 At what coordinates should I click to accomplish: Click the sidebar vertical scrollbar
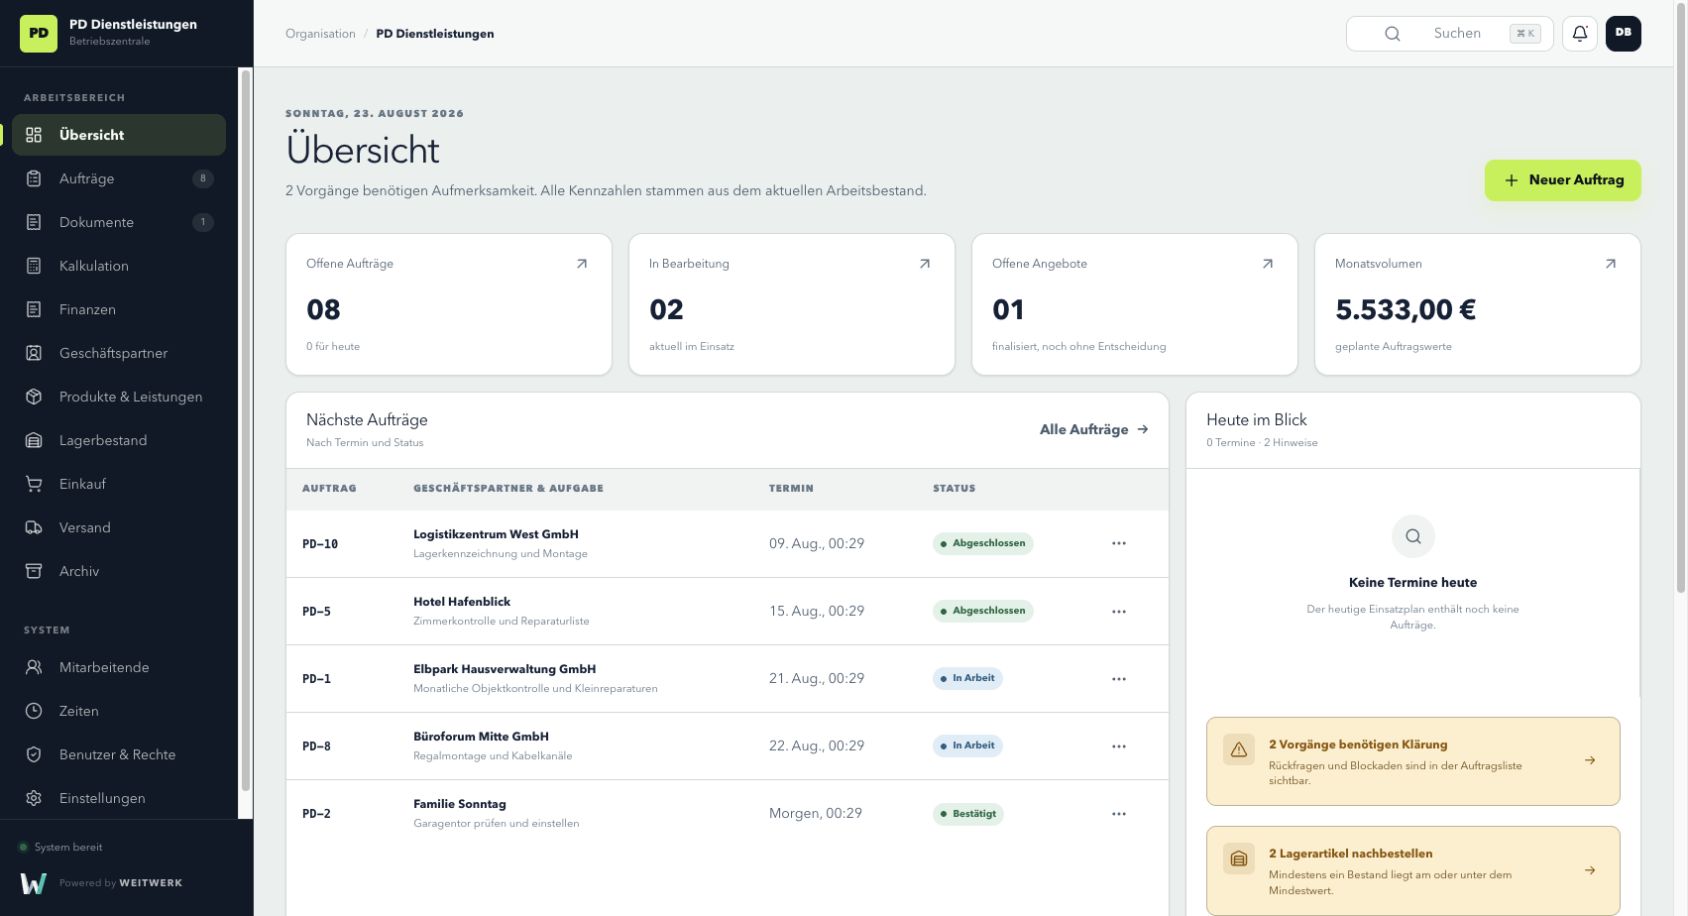pos(245,430)
